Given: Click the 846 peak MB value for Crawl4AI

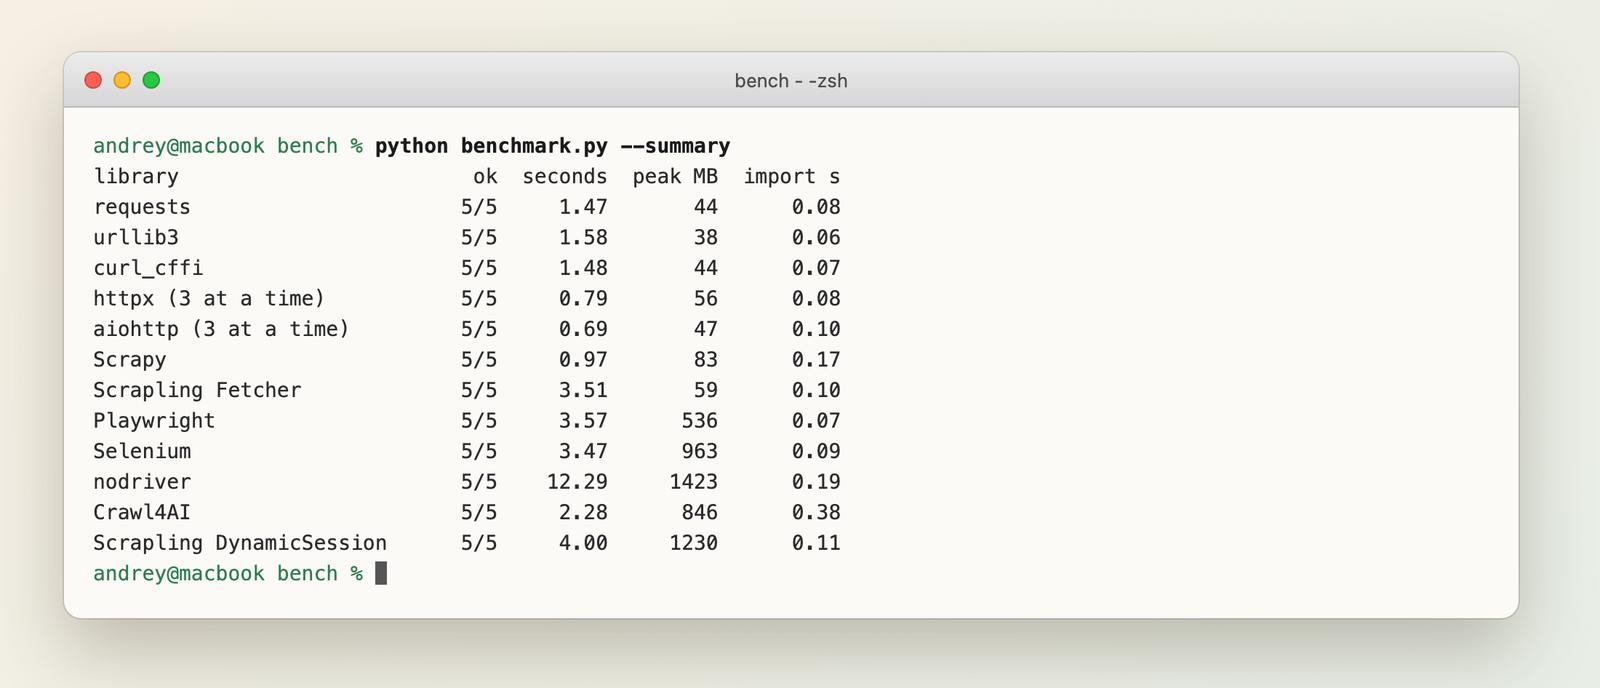Looking at the screenshot, I should coord(699,512).
